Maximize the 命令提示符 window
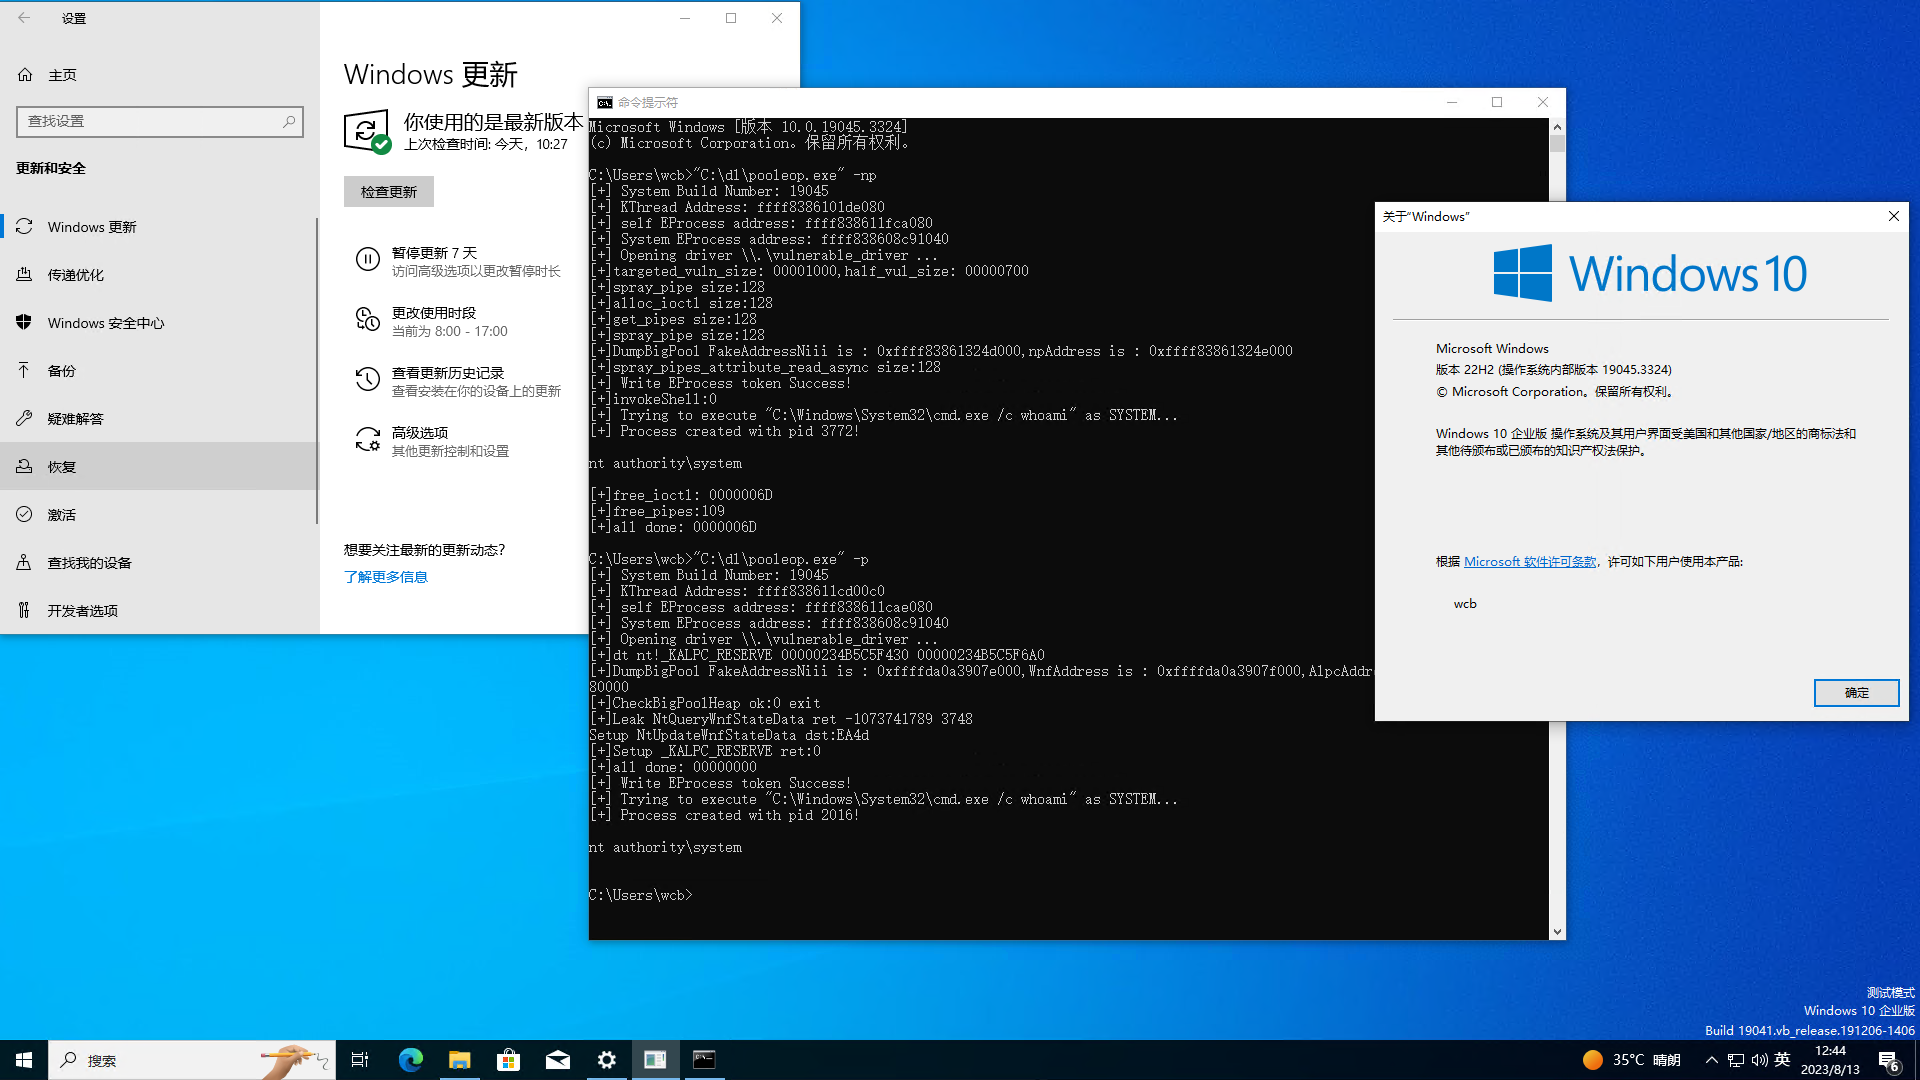 pos(1497,102)
